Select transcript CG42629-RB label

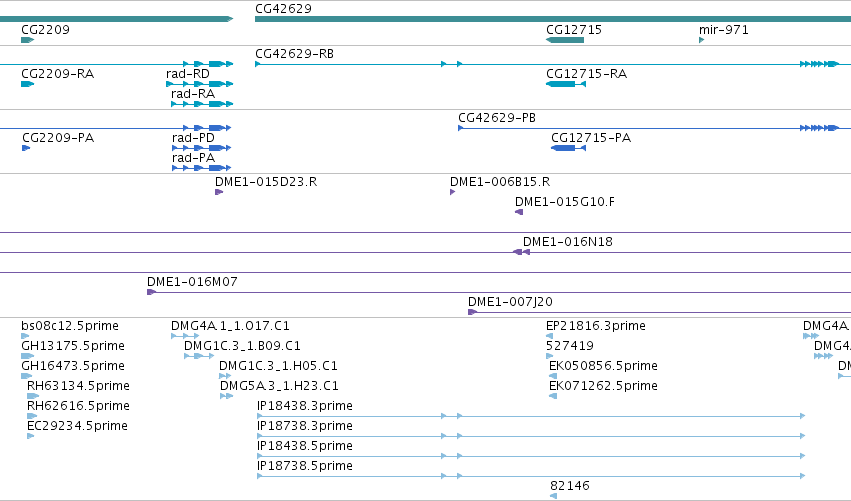(294, 54)
